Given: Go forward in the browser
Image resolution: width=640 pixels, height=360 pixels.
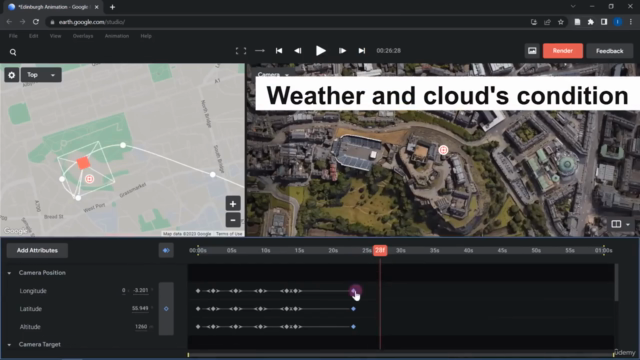Looking at the screenshot, I should pos(22,22).
